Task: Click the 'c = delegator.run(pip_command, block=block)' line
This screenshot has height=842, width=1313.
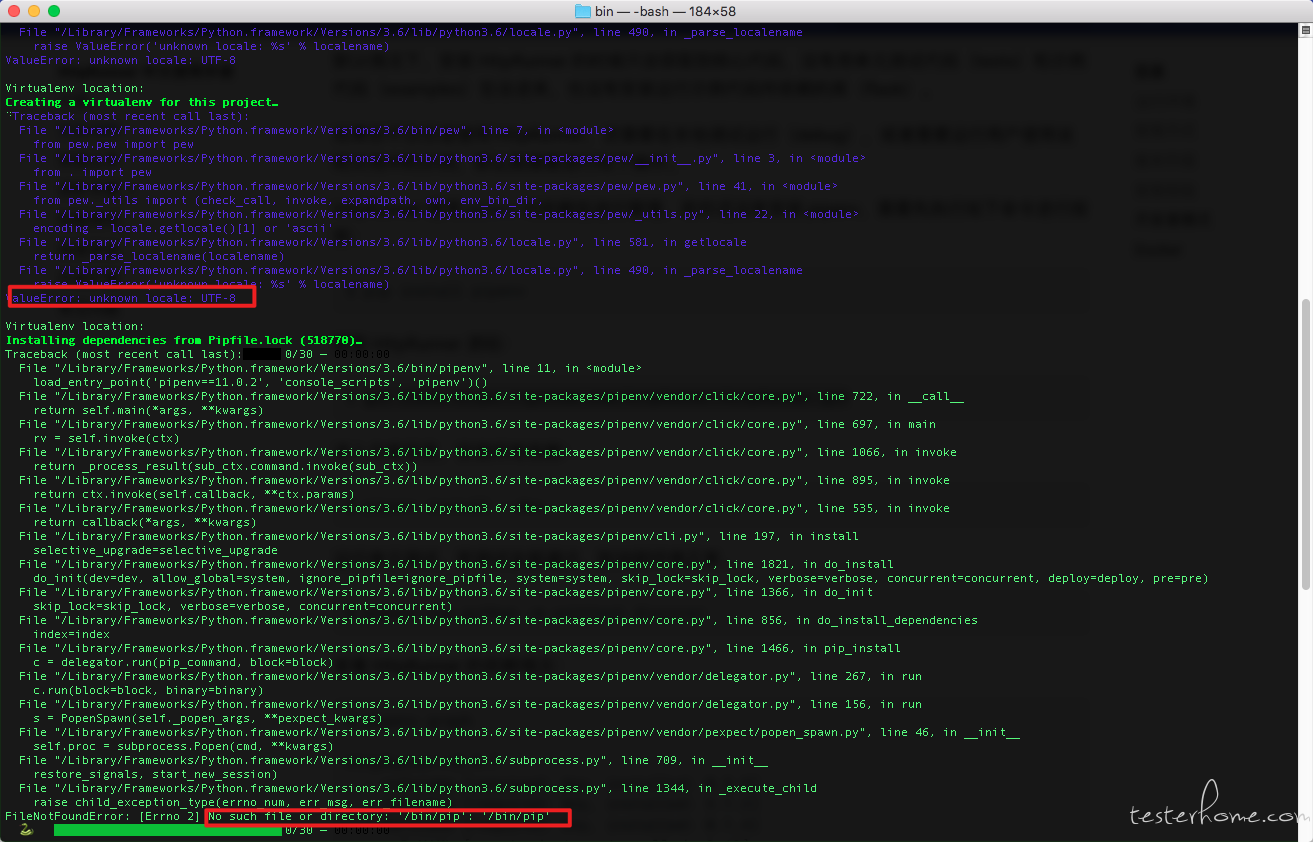Action: 183,662
